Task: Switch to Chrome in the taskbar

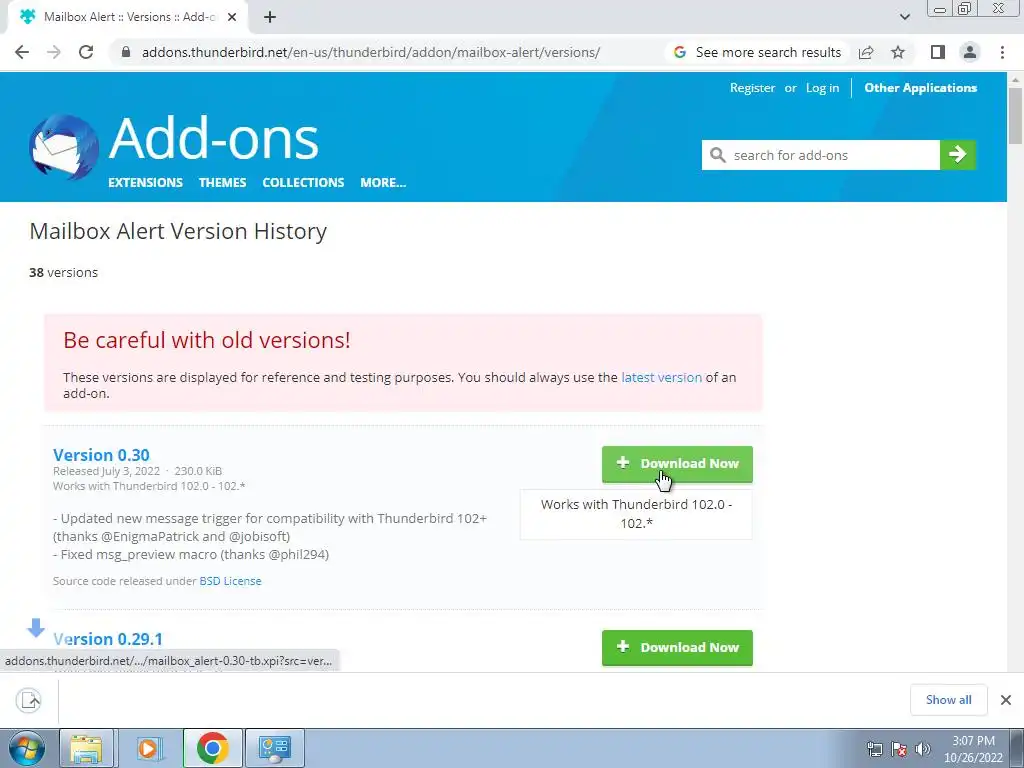Action: tap(212, 748)
